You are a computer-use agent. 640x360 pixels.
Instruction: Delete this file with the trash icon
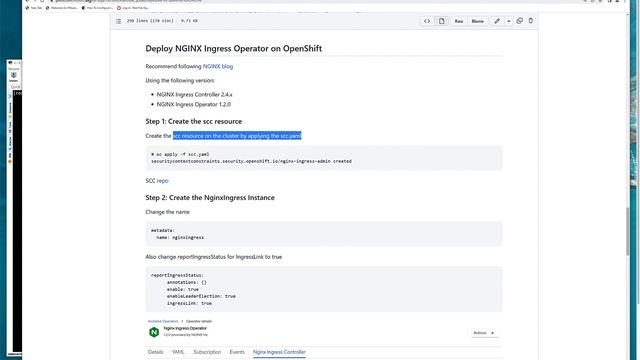click(x=531, y=21)
